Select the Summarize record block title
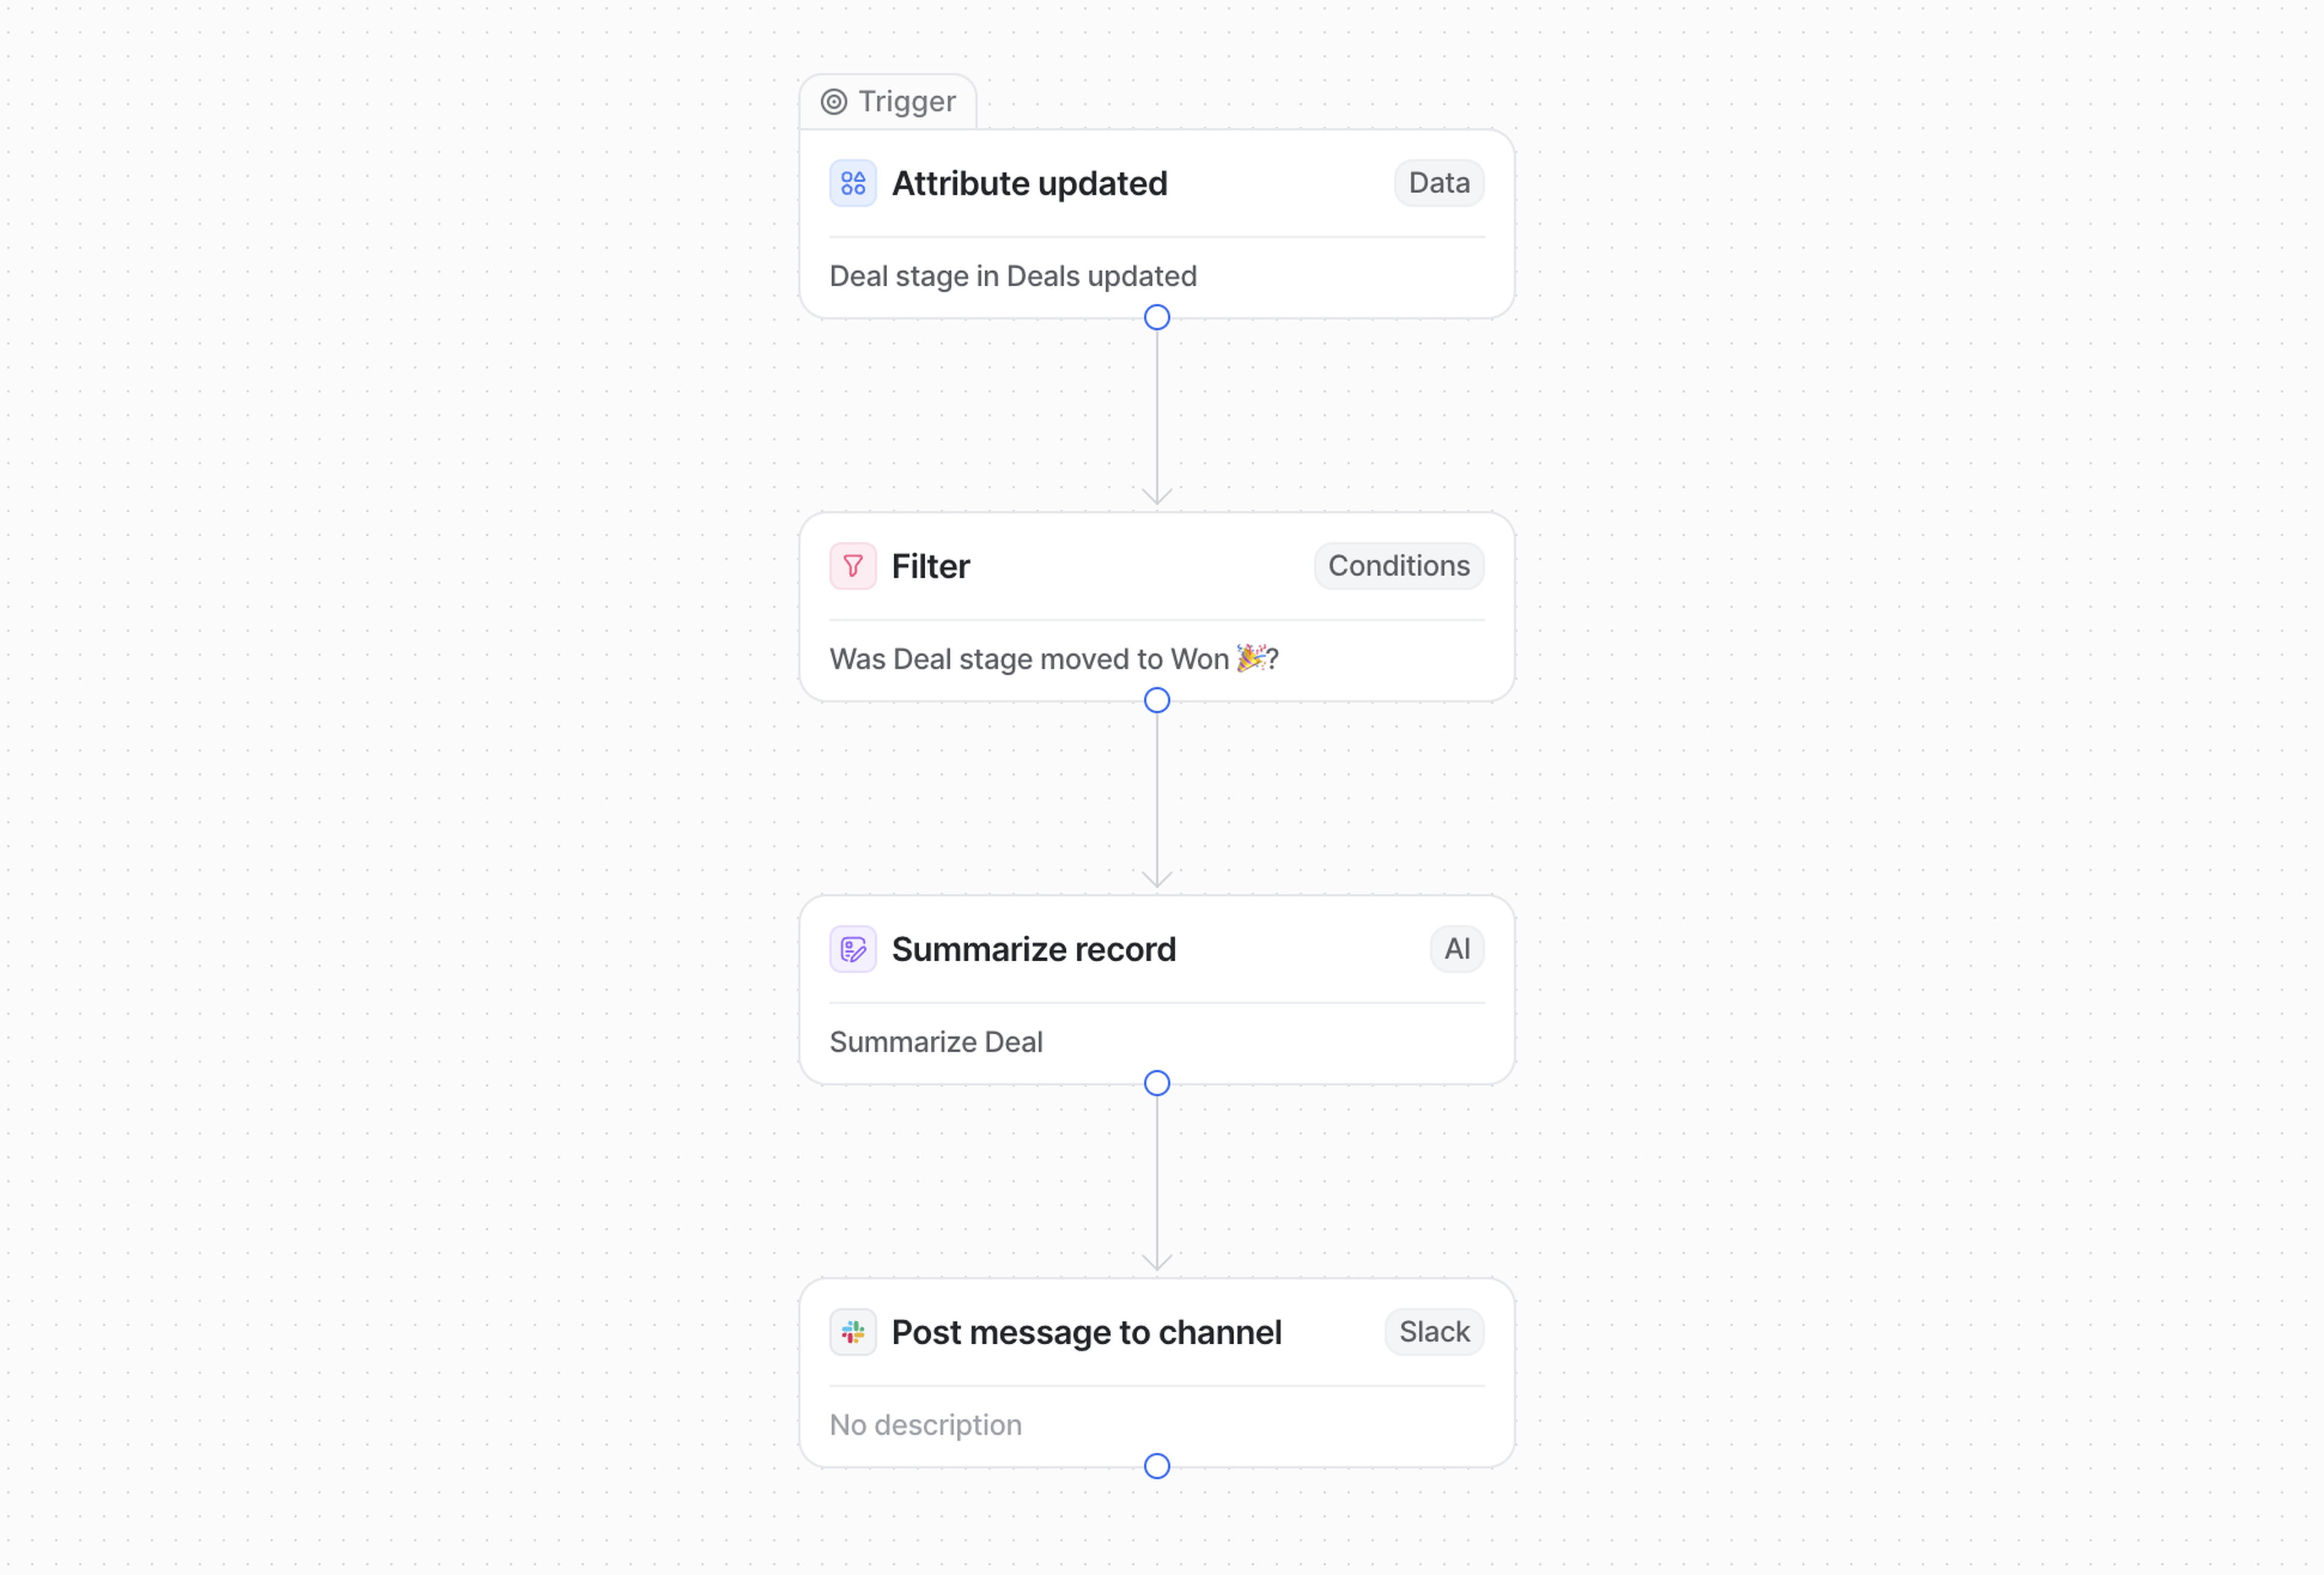 [x=1033, y=950]
